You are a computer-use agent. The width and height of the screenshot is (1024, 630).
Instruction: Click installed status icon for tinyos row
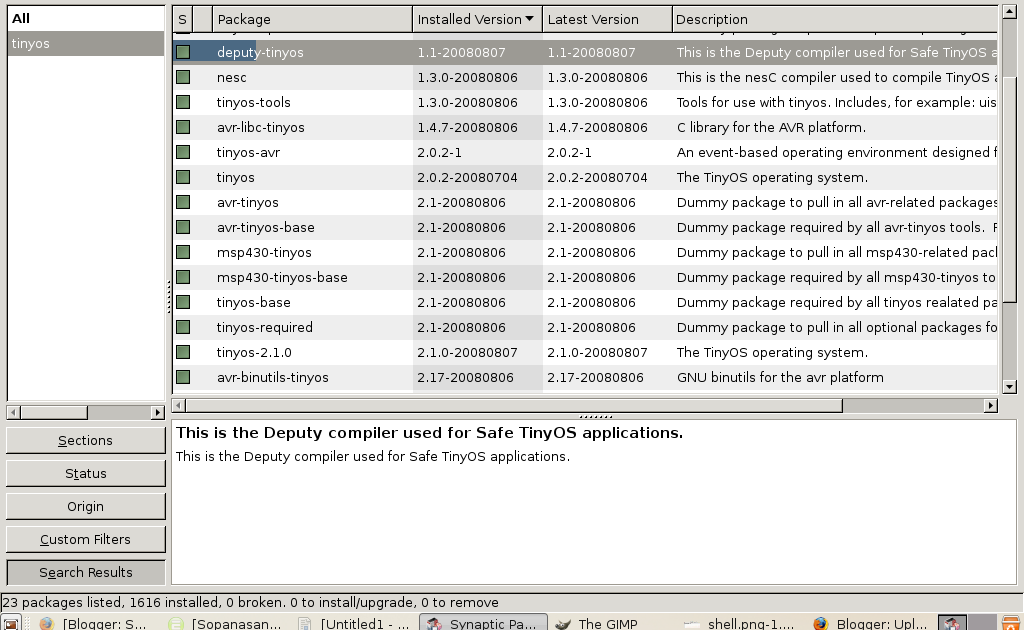183,177
